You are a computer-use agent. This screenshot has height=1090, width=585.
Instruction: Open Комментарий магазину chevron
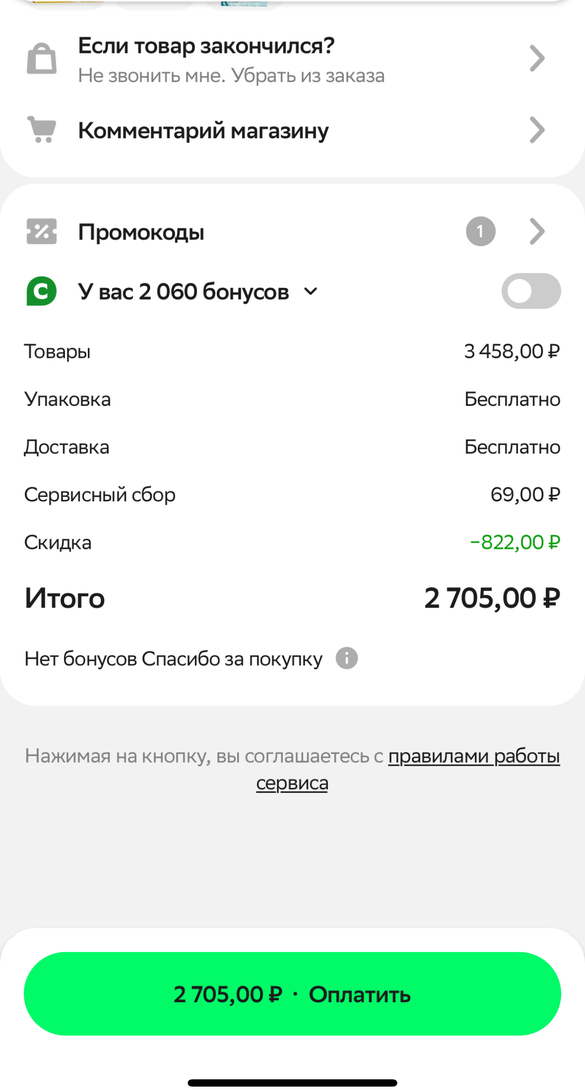(x=537, y=130)
